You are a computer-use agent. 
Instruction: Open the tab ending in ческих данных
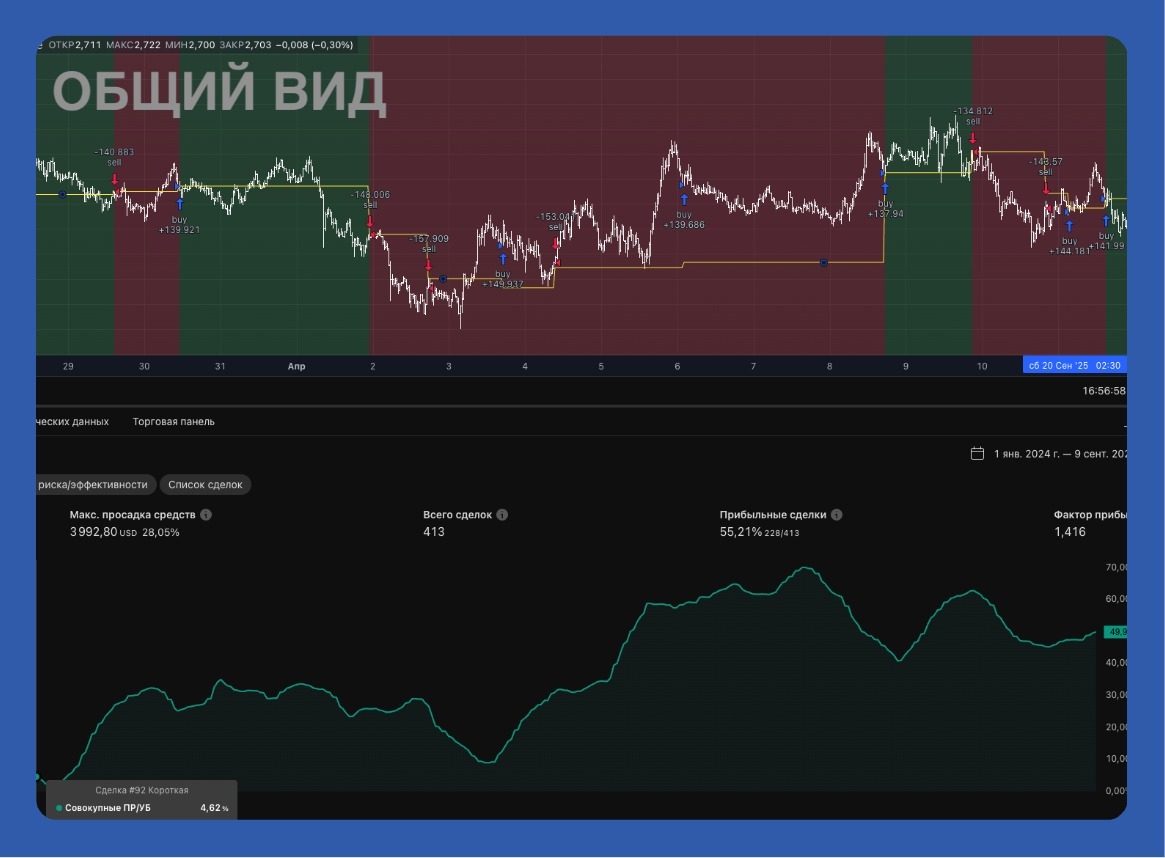coord(72,421)
